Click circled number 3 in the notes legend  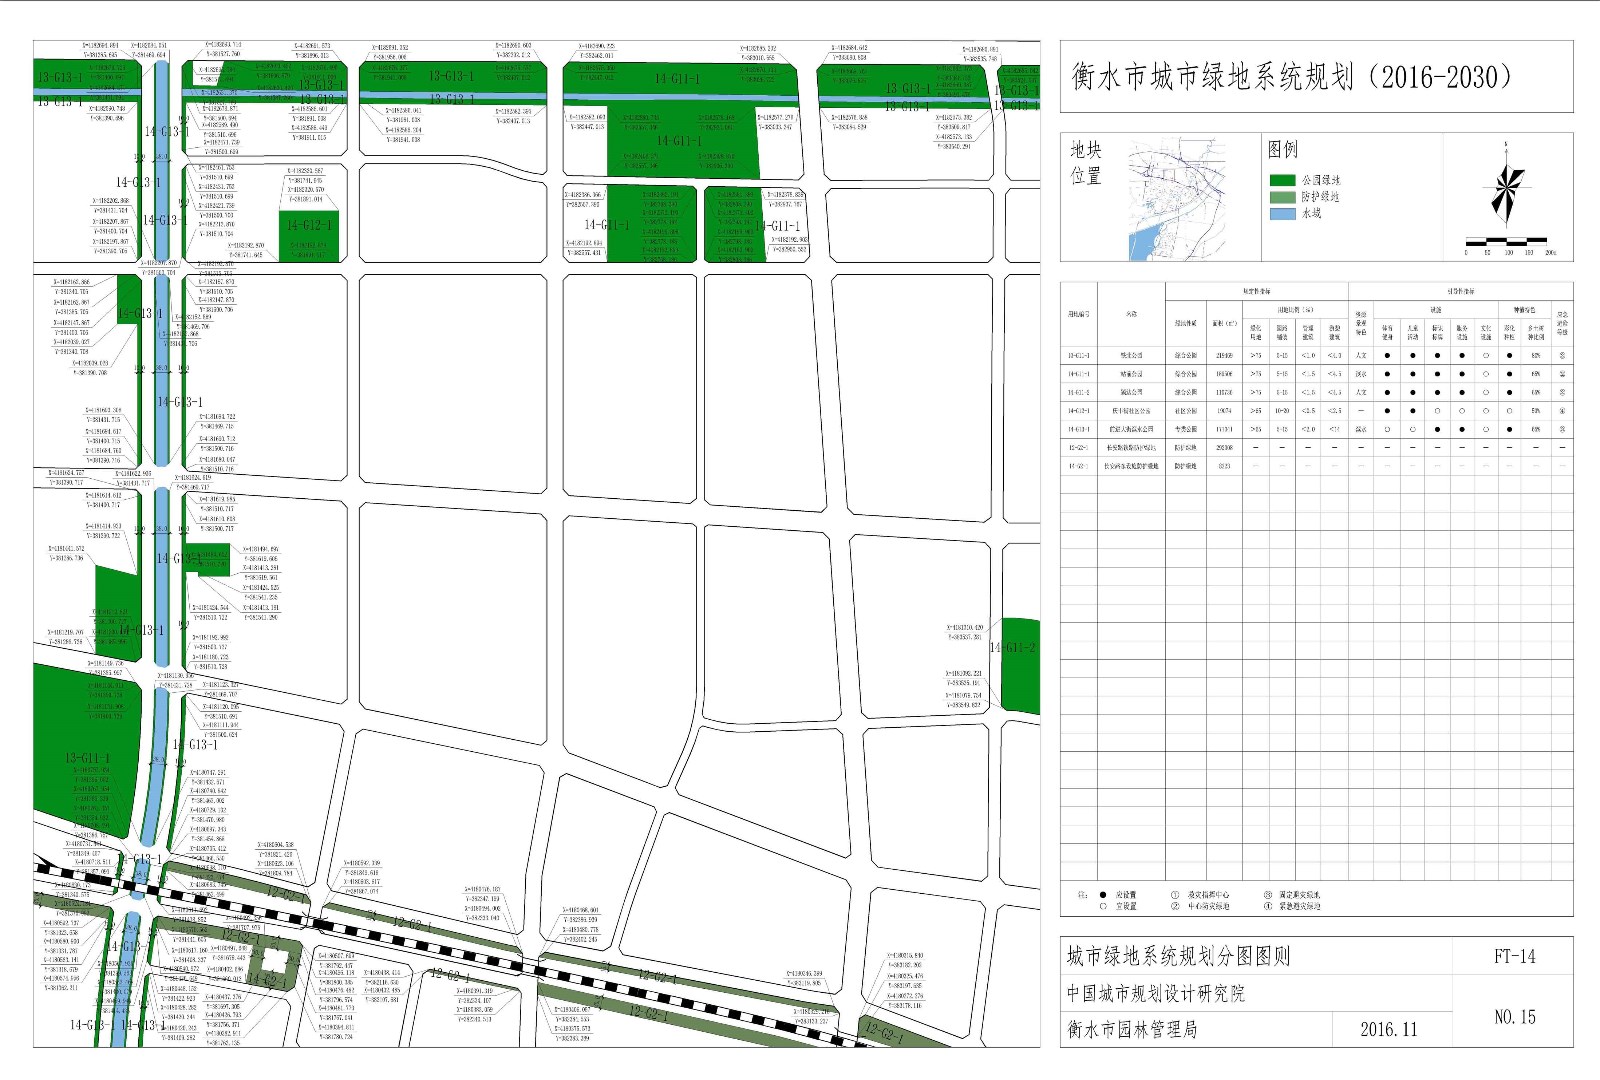(x=1267, y=895)
